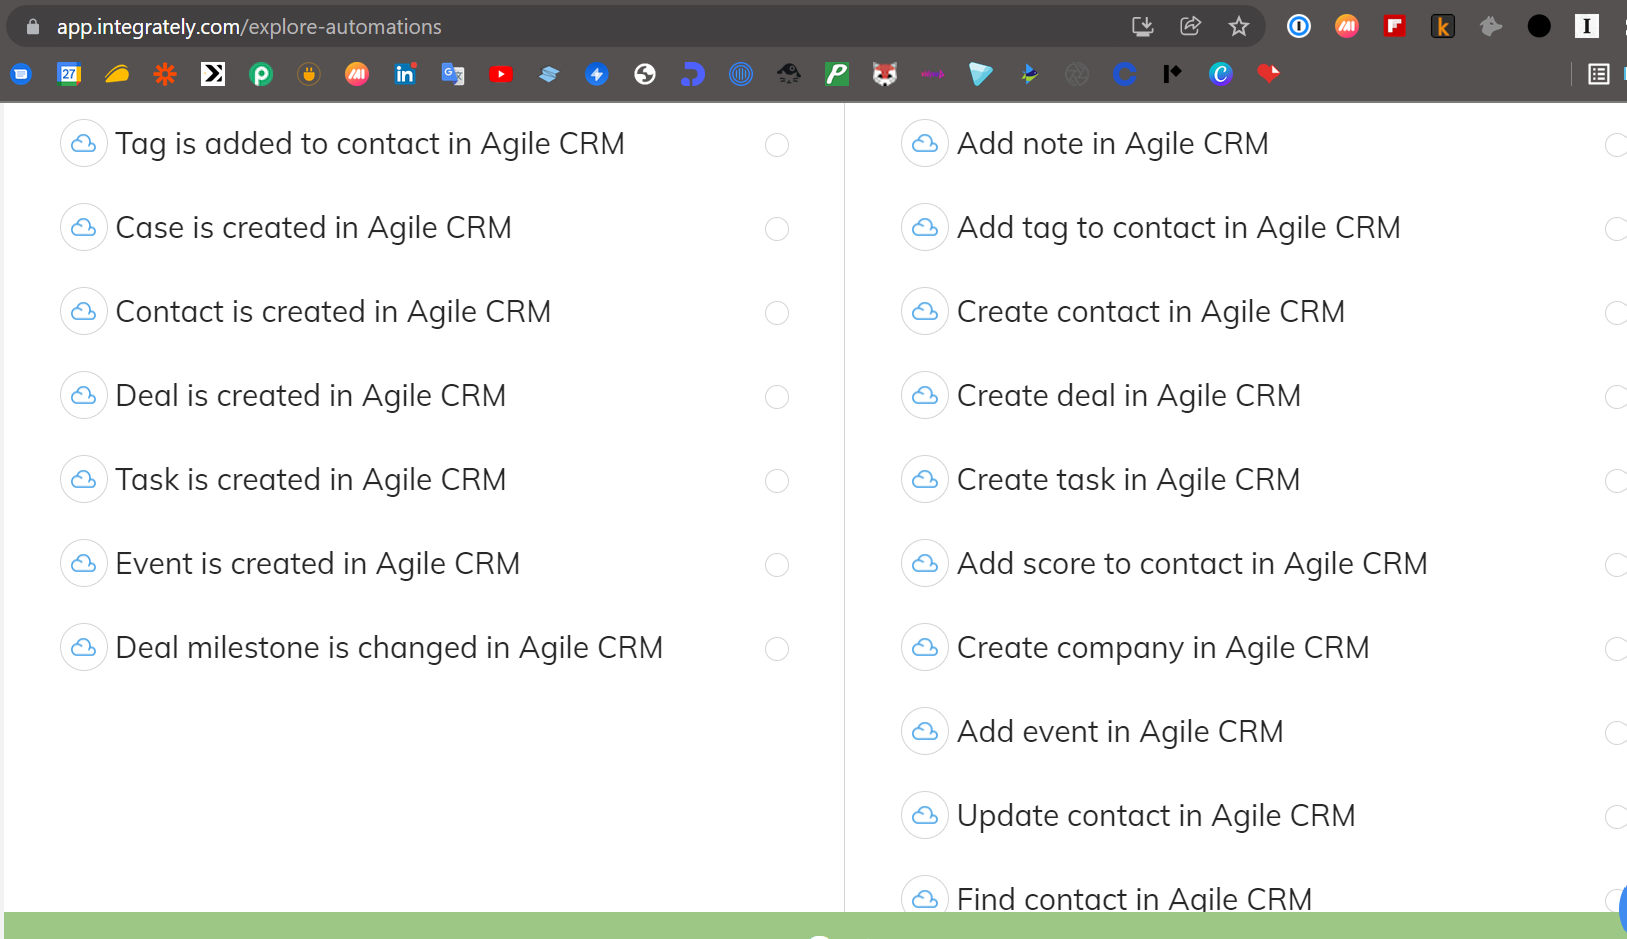
Task: Open the red Flipboard extension icon
Action: (x=1395, y=27)
